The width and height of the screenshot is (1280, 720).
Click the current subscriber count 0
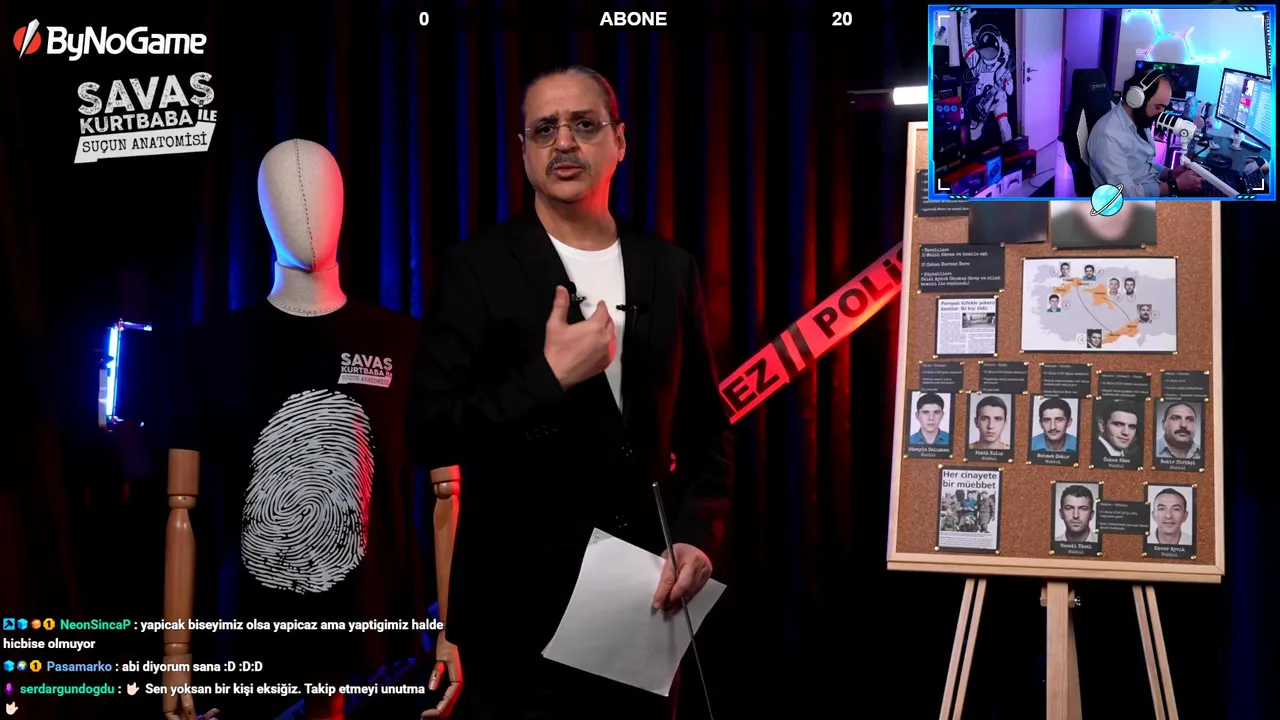(x=424, y=19)
